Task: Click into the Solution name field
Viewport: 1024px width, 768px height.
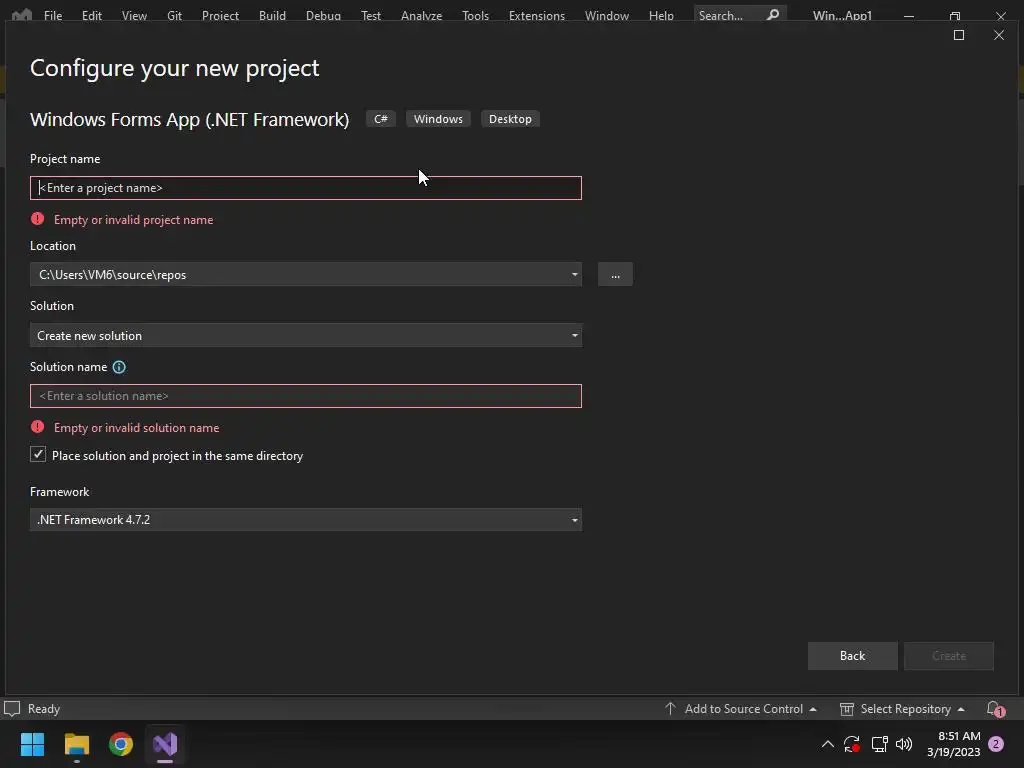Action: click(x=306, y=396)
